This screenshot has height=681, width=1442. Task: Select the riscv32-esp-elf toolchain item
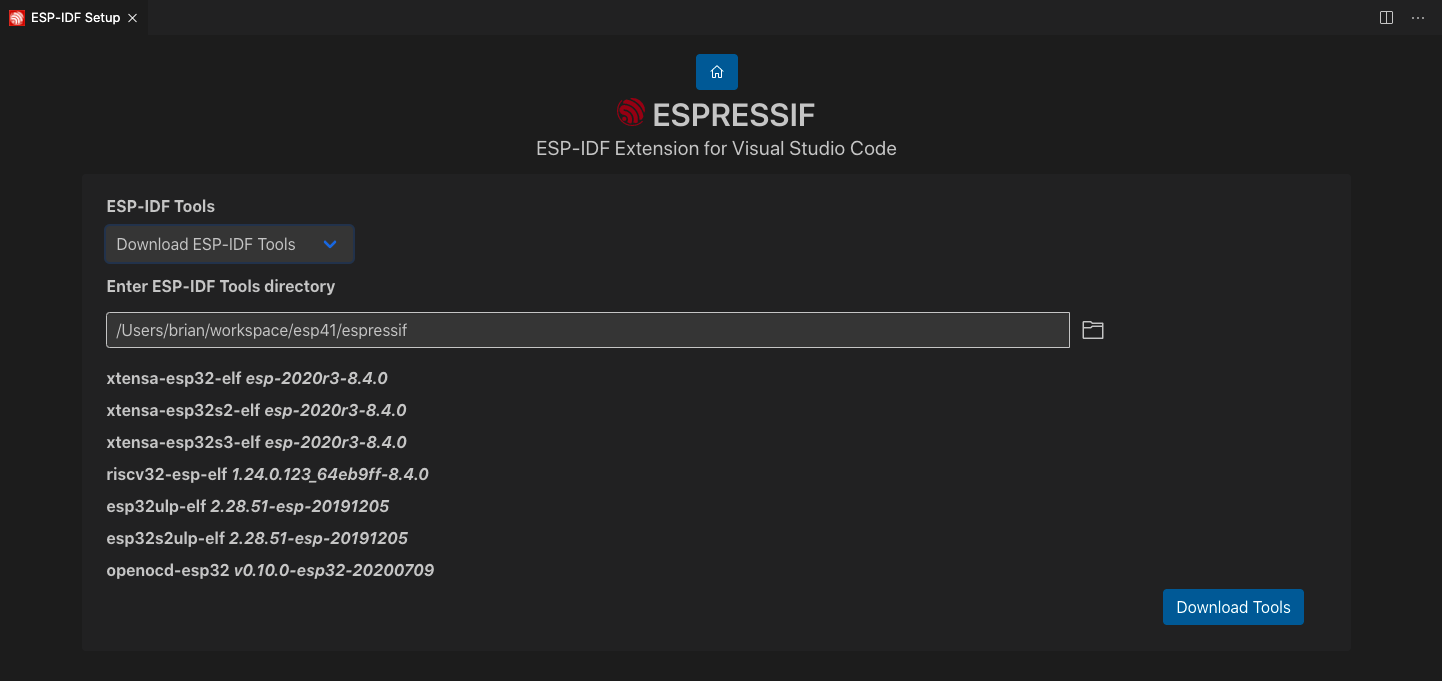coord(267,474)
